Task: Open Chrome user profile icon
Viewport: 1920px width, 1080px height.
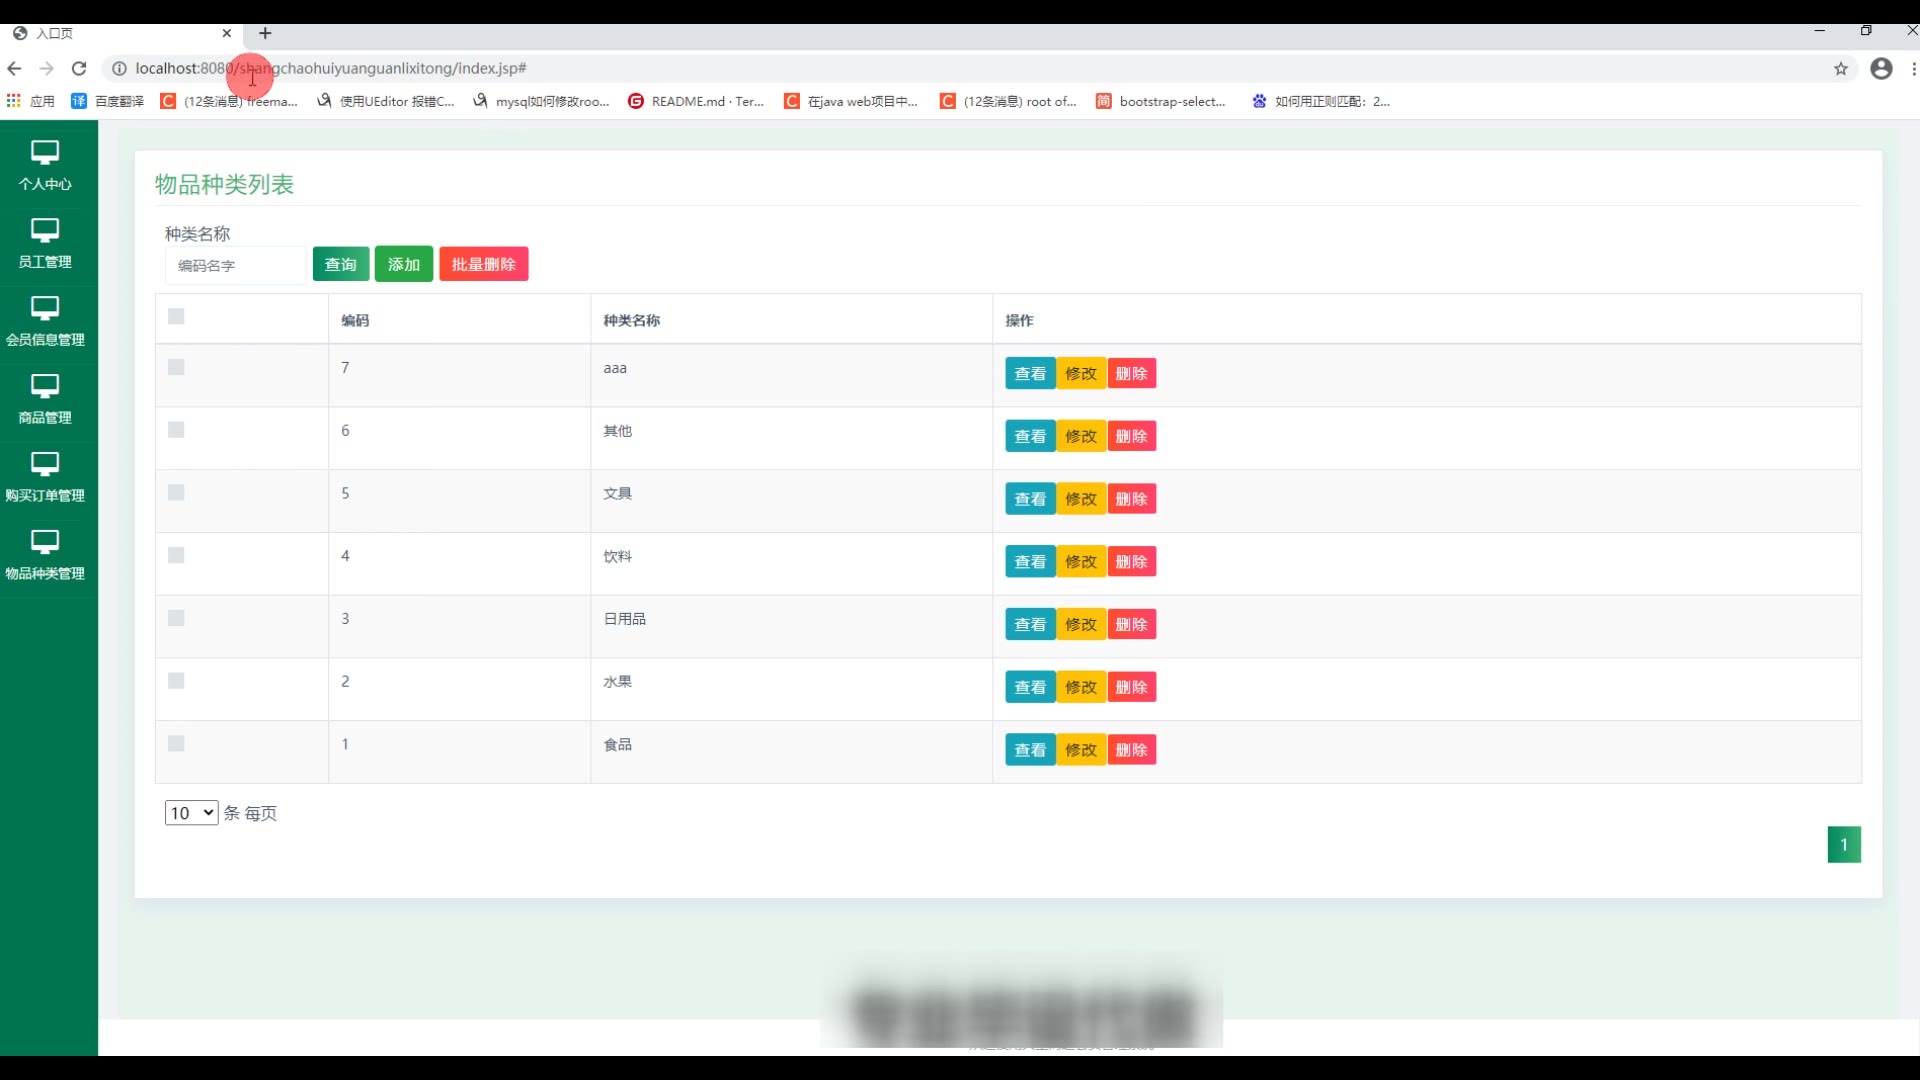Action: click(1881, 68)
